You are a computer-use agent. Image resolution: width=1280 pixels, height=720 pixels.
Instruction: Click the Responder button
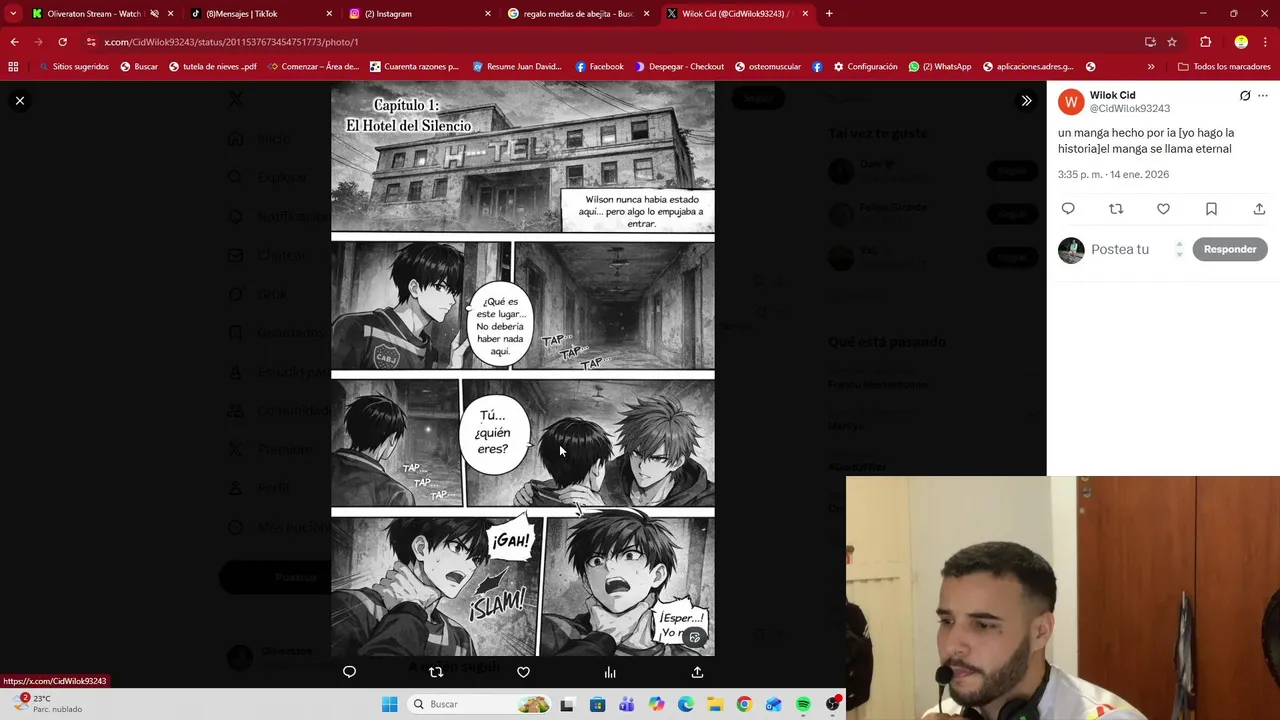tap(1230, 249)
